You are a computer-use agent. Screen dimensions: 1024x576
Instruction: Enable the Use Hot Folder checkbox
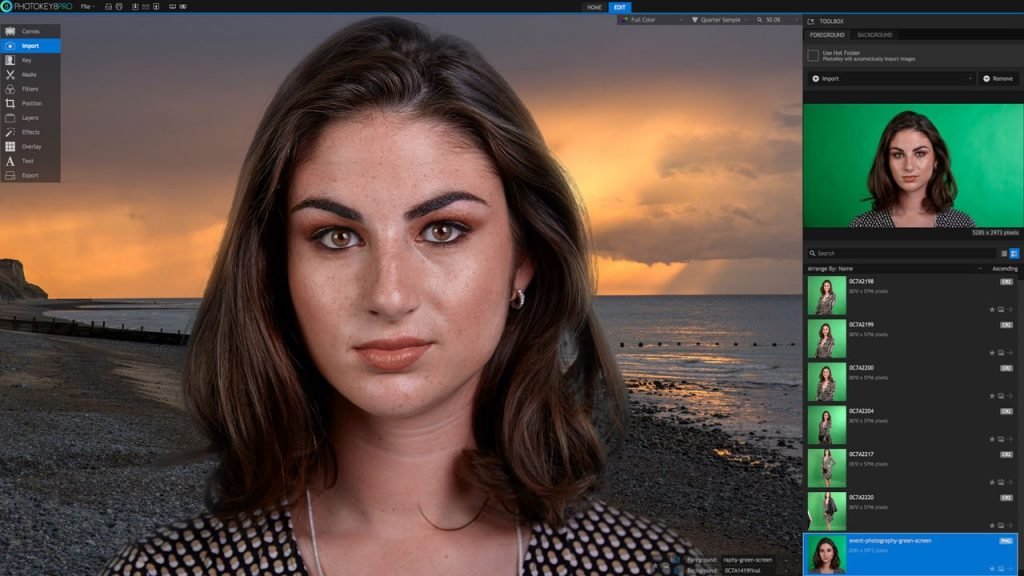[813, 56]
